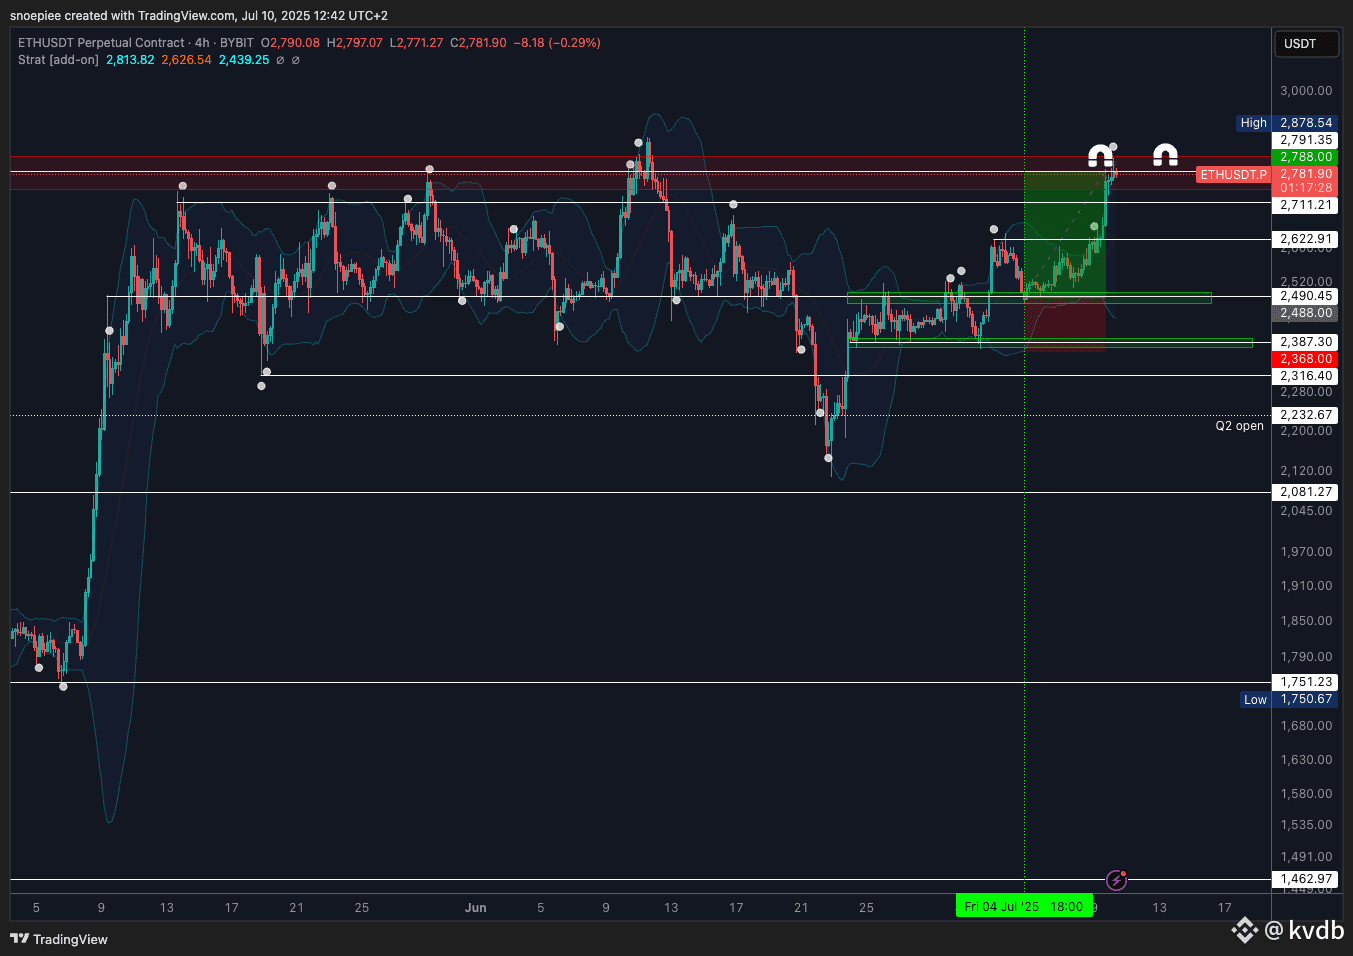Click the 1,630.00 price scale tick

pos(1306,760)
